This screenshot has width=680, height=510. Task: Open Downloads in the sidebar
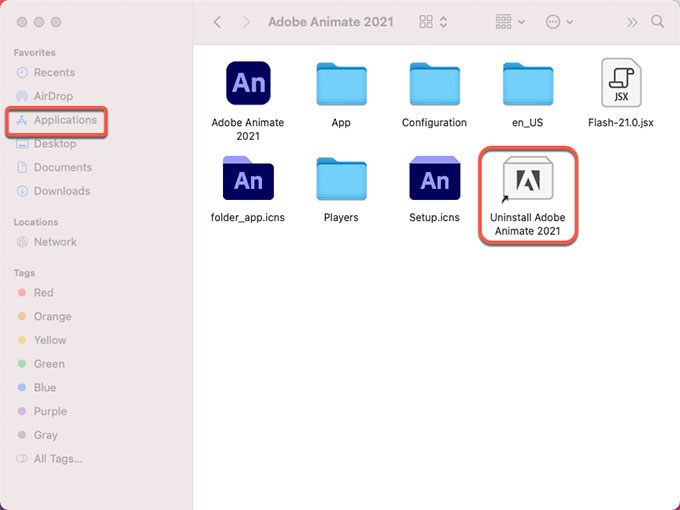53,191
